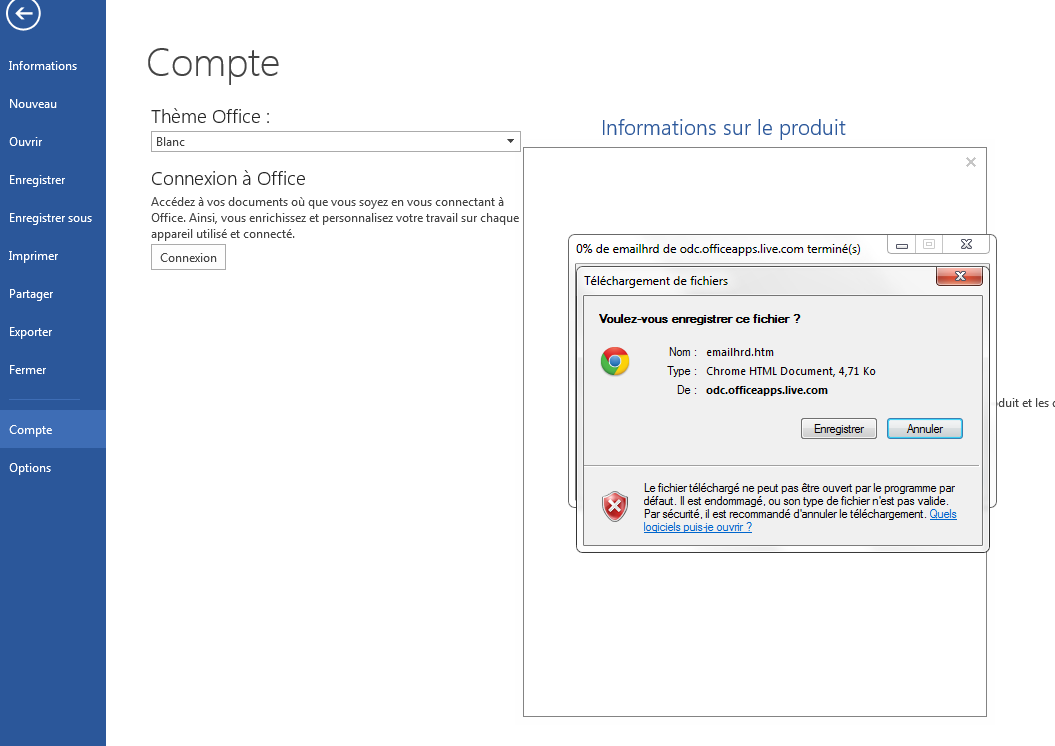1055x746 pixels.
Task: Open Enregistrer sous in the sidebar
Action: click(x=50, y=218)
